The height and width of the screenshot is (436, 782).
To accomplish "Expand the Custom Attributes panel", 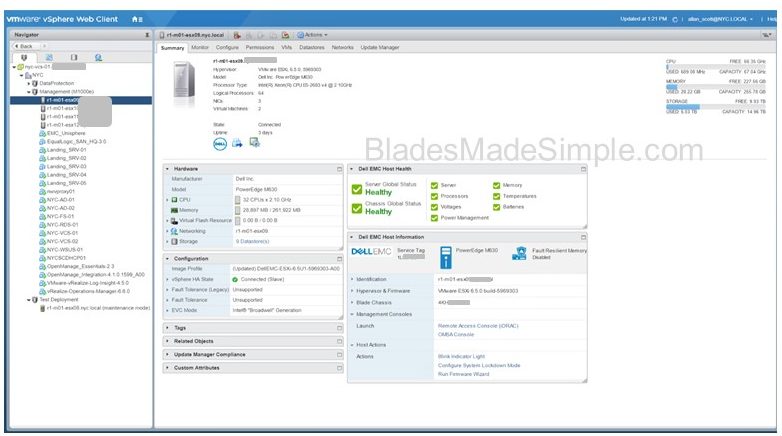I will [168, 368].
